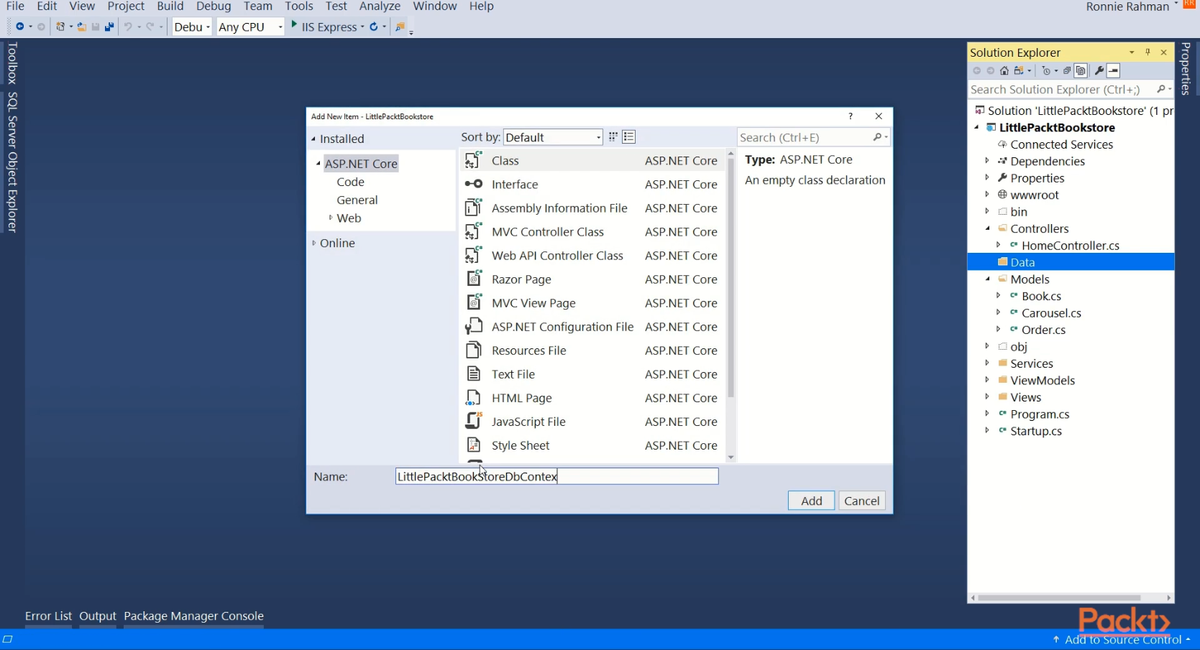This screenshot has width=1200, height=650.
Task: Open the Properties side tab
Action: [x=1186, y=69]
